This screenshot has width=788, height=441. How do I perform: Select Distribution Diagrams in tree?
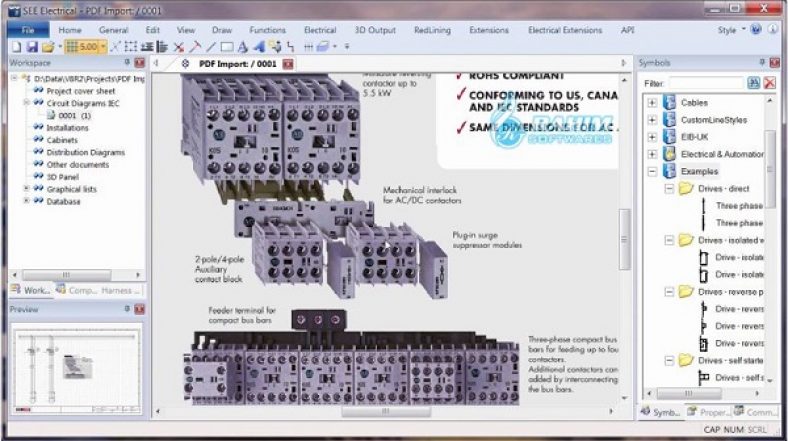[85, 152]
